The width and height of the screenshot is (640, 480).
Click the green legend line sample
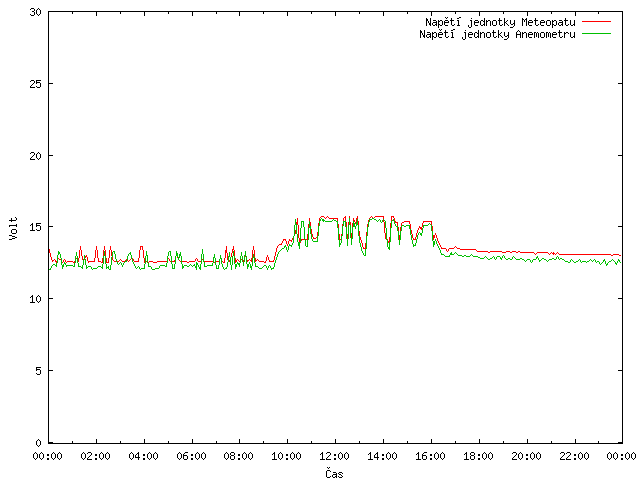click(596, 33)
